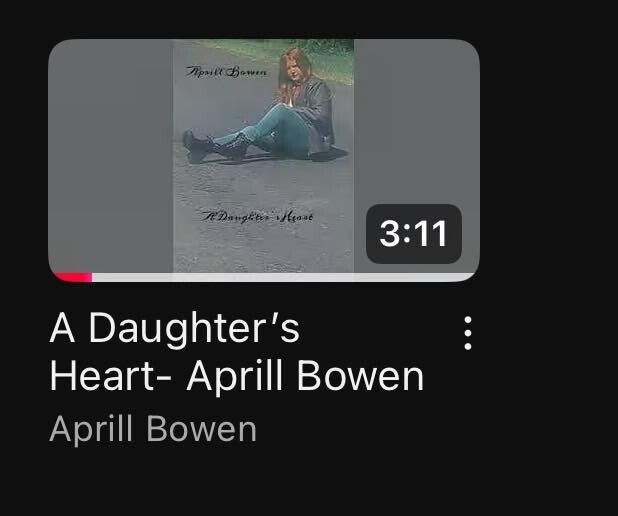Click the word Heart- in the title

click(110, 376)
